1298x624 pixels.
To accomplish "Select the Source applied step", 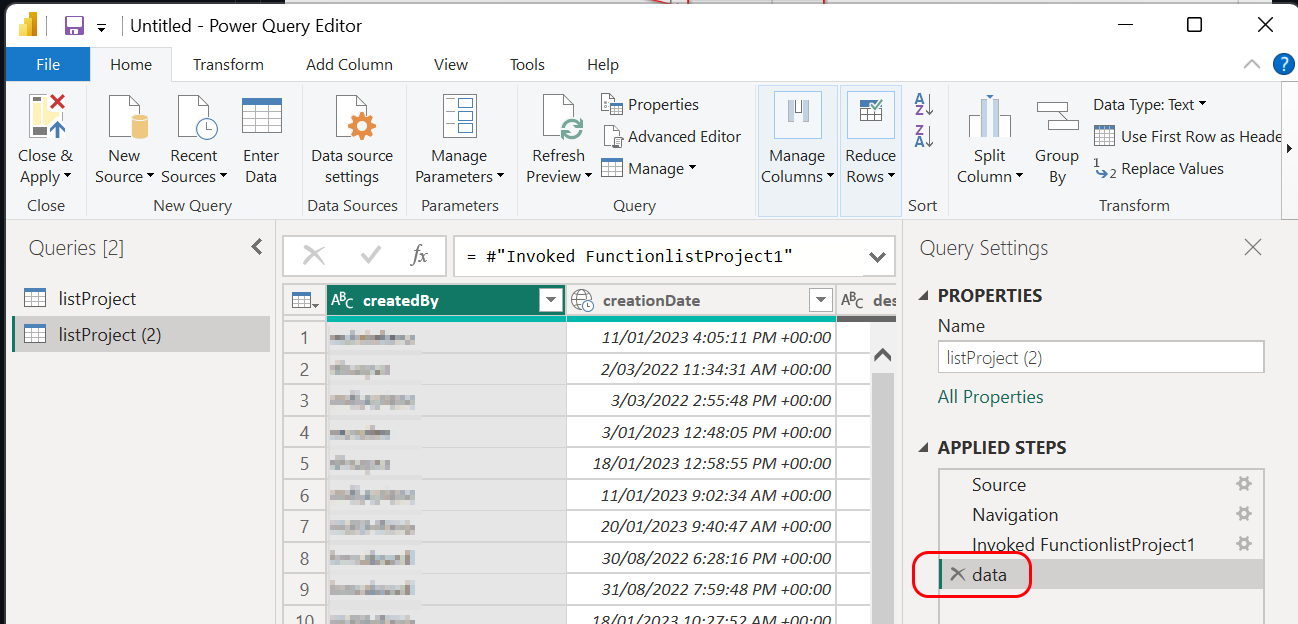I will pos(1101,484).
